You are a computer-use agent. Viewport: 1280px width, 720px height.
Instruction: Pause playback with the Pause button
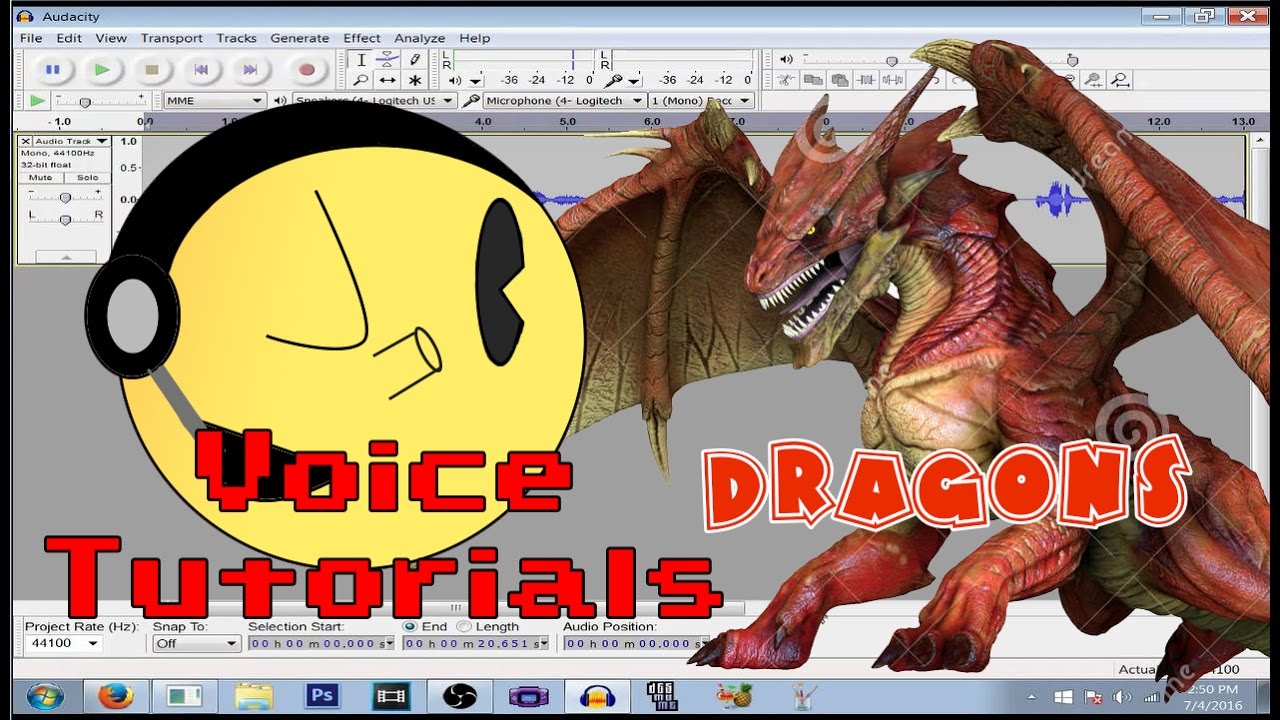point(53,70)
